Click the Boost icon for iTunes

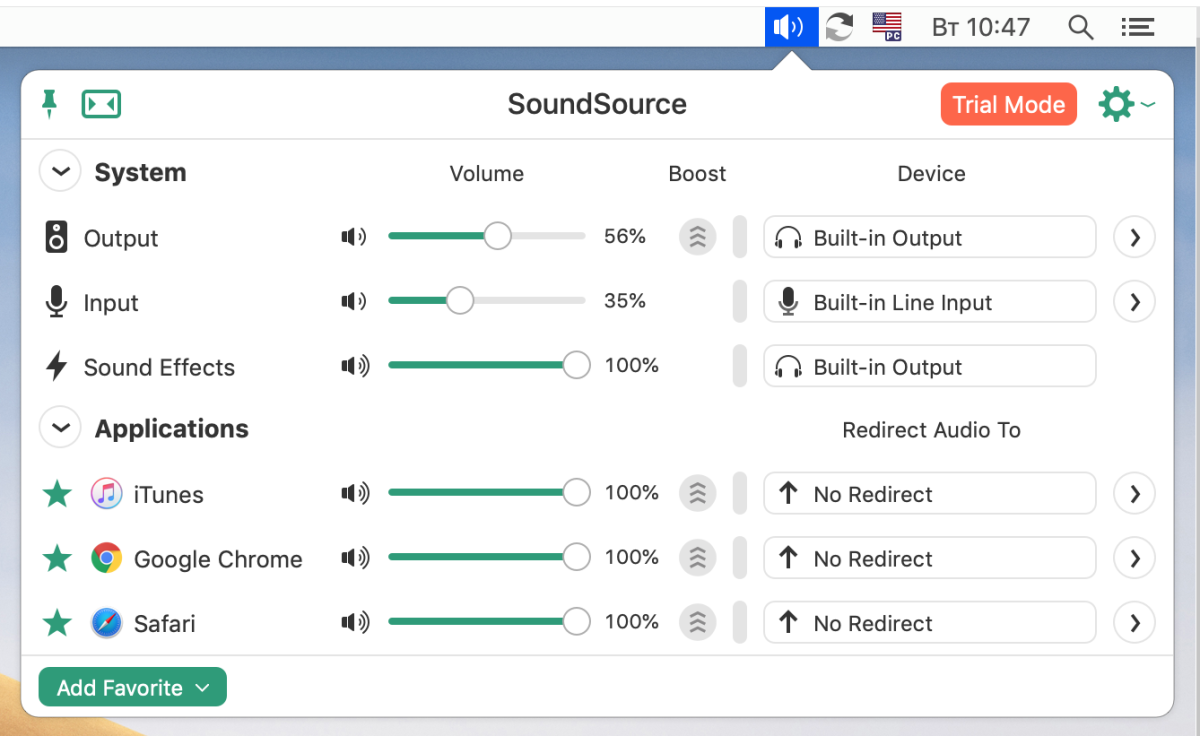point(698,493)
